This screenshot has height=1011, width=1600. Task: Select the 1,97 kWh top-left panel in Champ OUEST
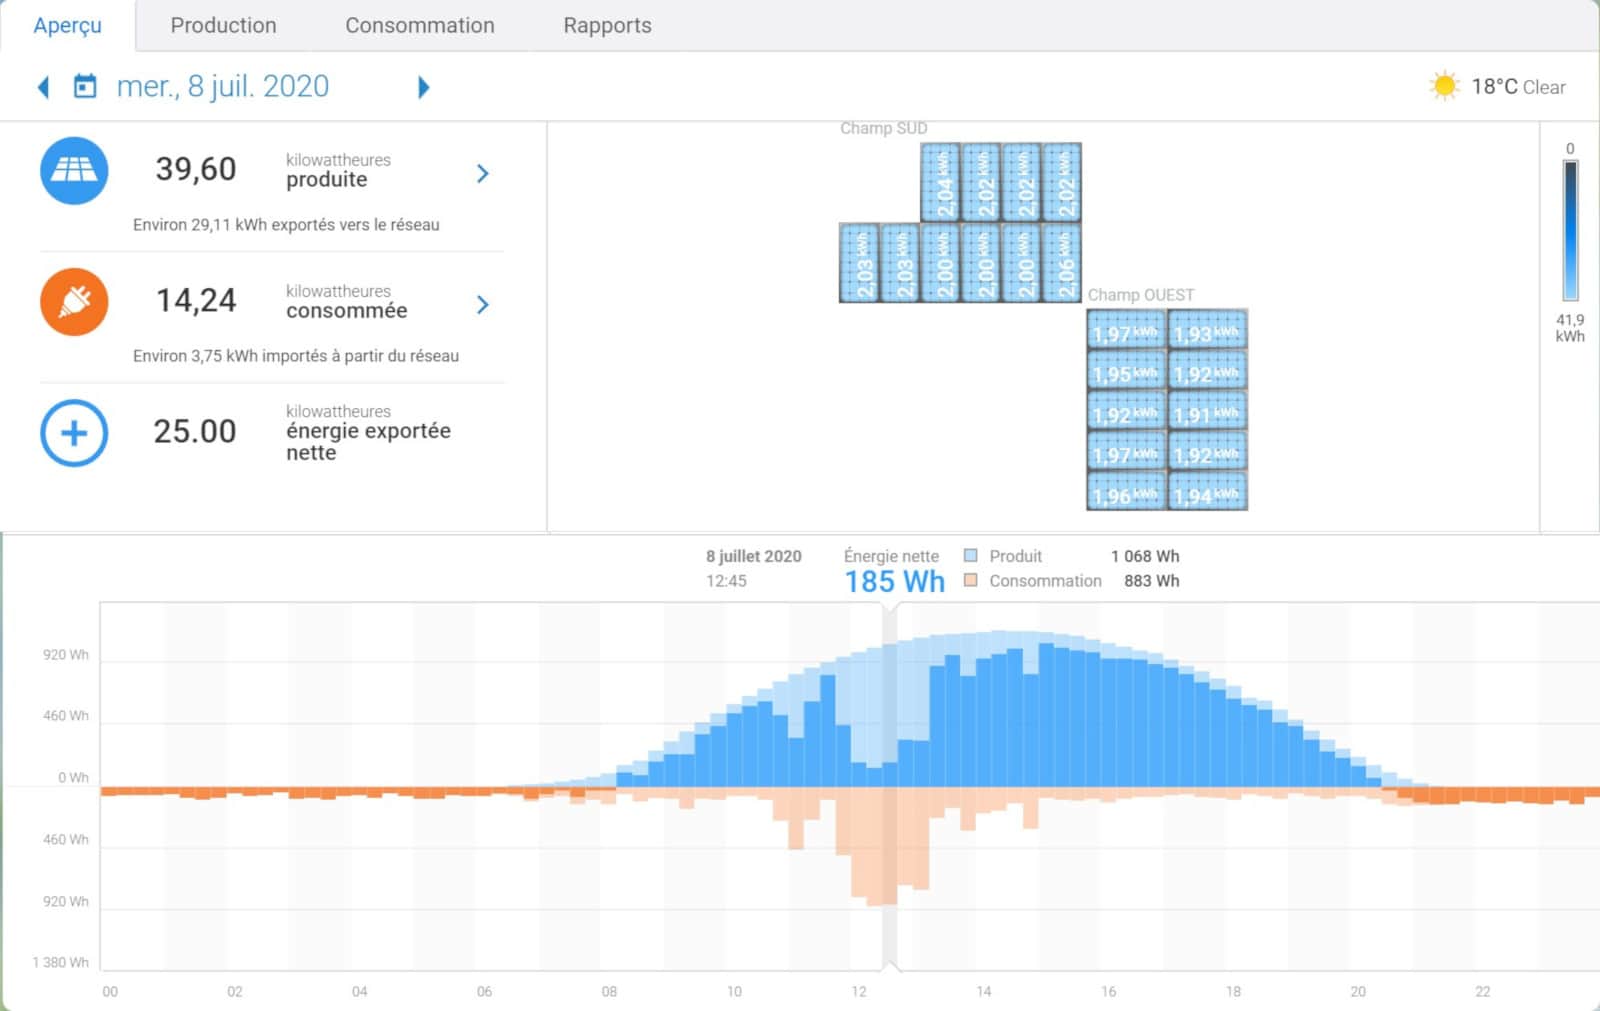tap(1126, 331)
